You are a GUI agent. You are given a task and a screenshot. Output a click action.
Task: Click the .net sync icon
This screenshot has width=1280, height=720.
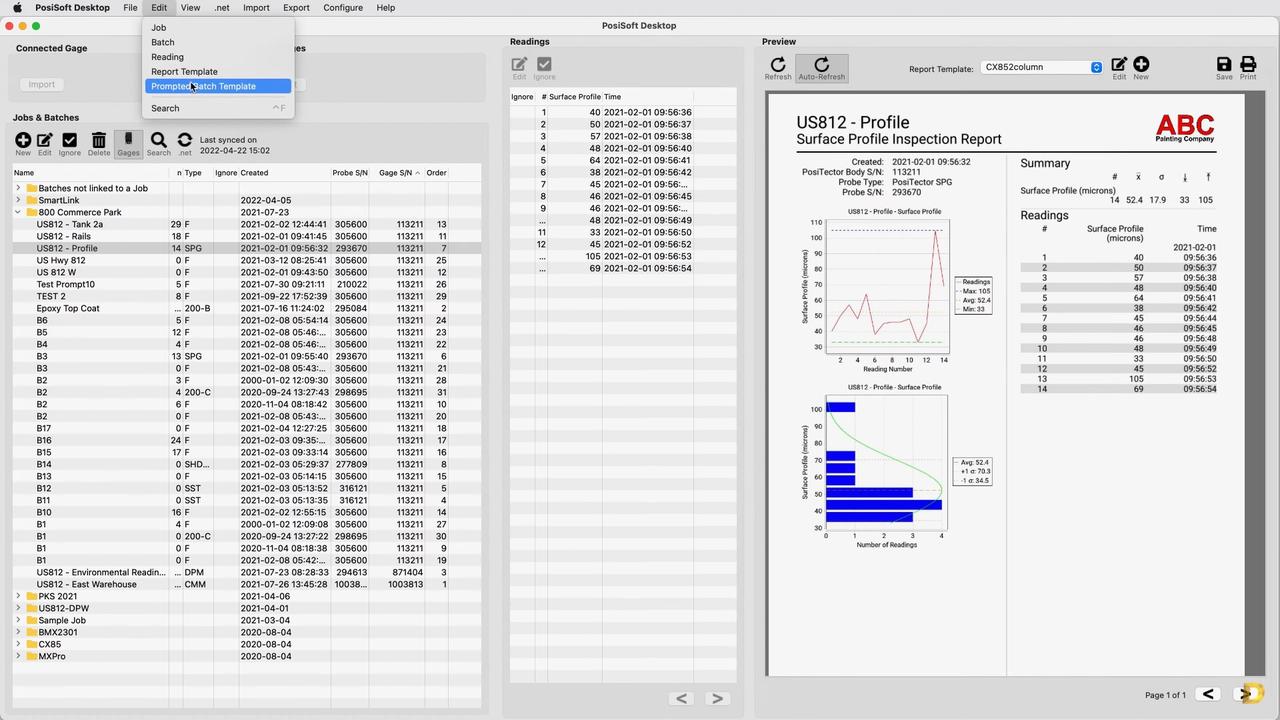pyautogui.click(x=185, y=143)
